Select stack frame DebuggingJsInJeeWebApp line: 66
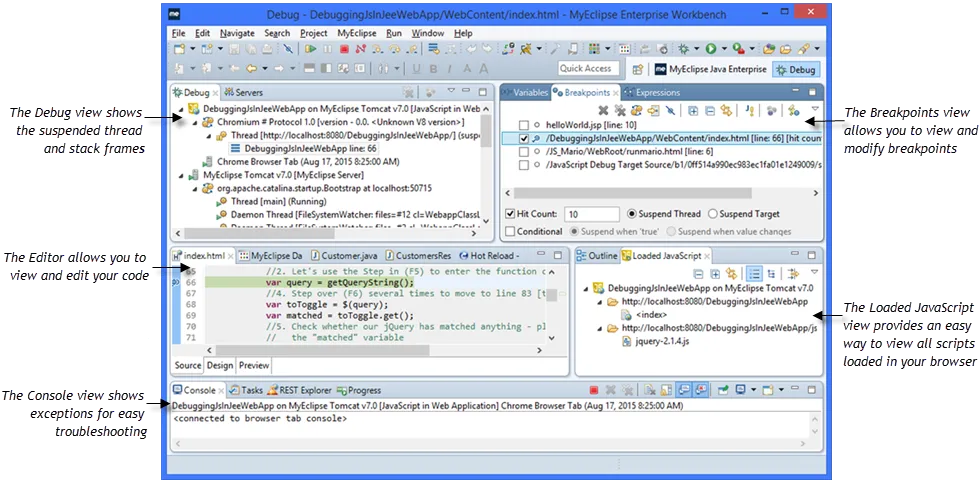Screen dimensions: 980x480 click(x=304, y=148)
